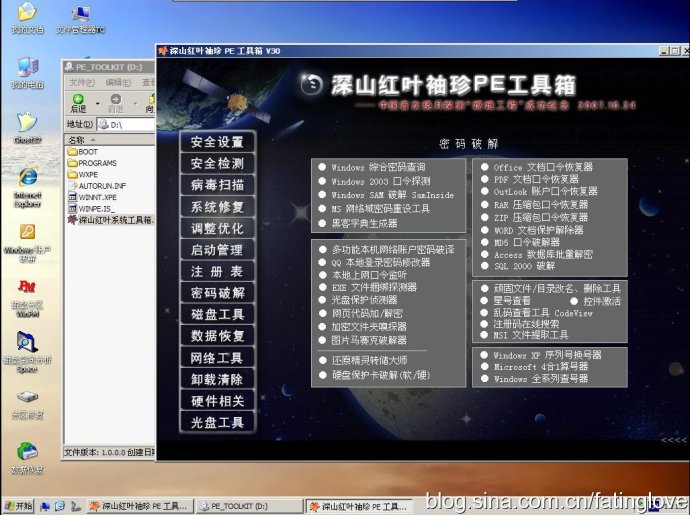Select RAR 压缩包口令恢复器 option
The width and height of the screenshot is (690, 515).
[x=534, y=205]
